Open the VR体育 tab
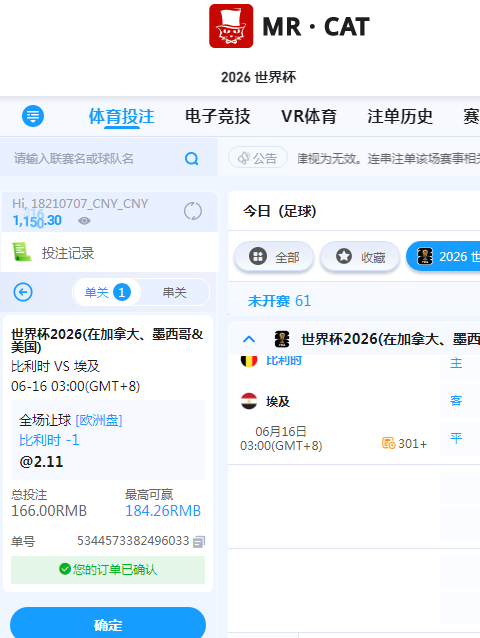This screenshot has width=480, height=638. (x=309, y=116)
